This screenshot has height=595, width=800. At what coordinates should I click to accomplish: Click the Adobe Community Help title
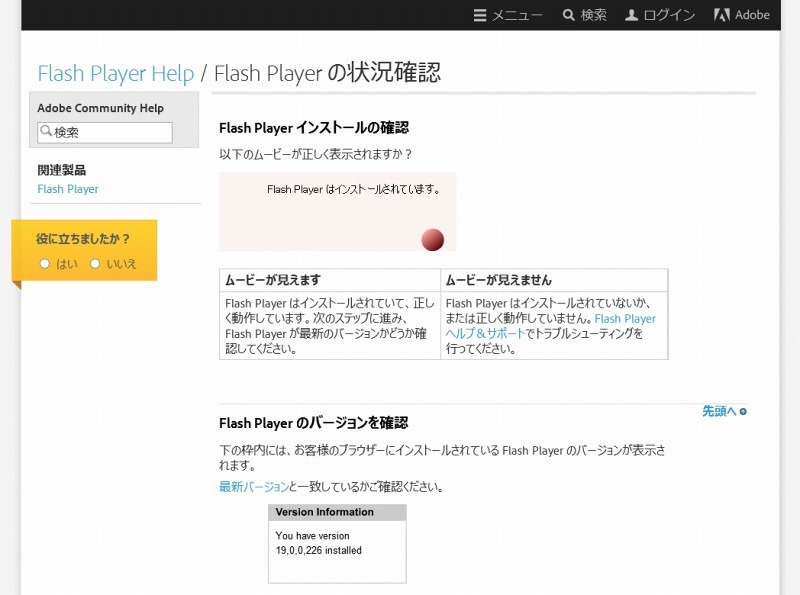(101, 108)
